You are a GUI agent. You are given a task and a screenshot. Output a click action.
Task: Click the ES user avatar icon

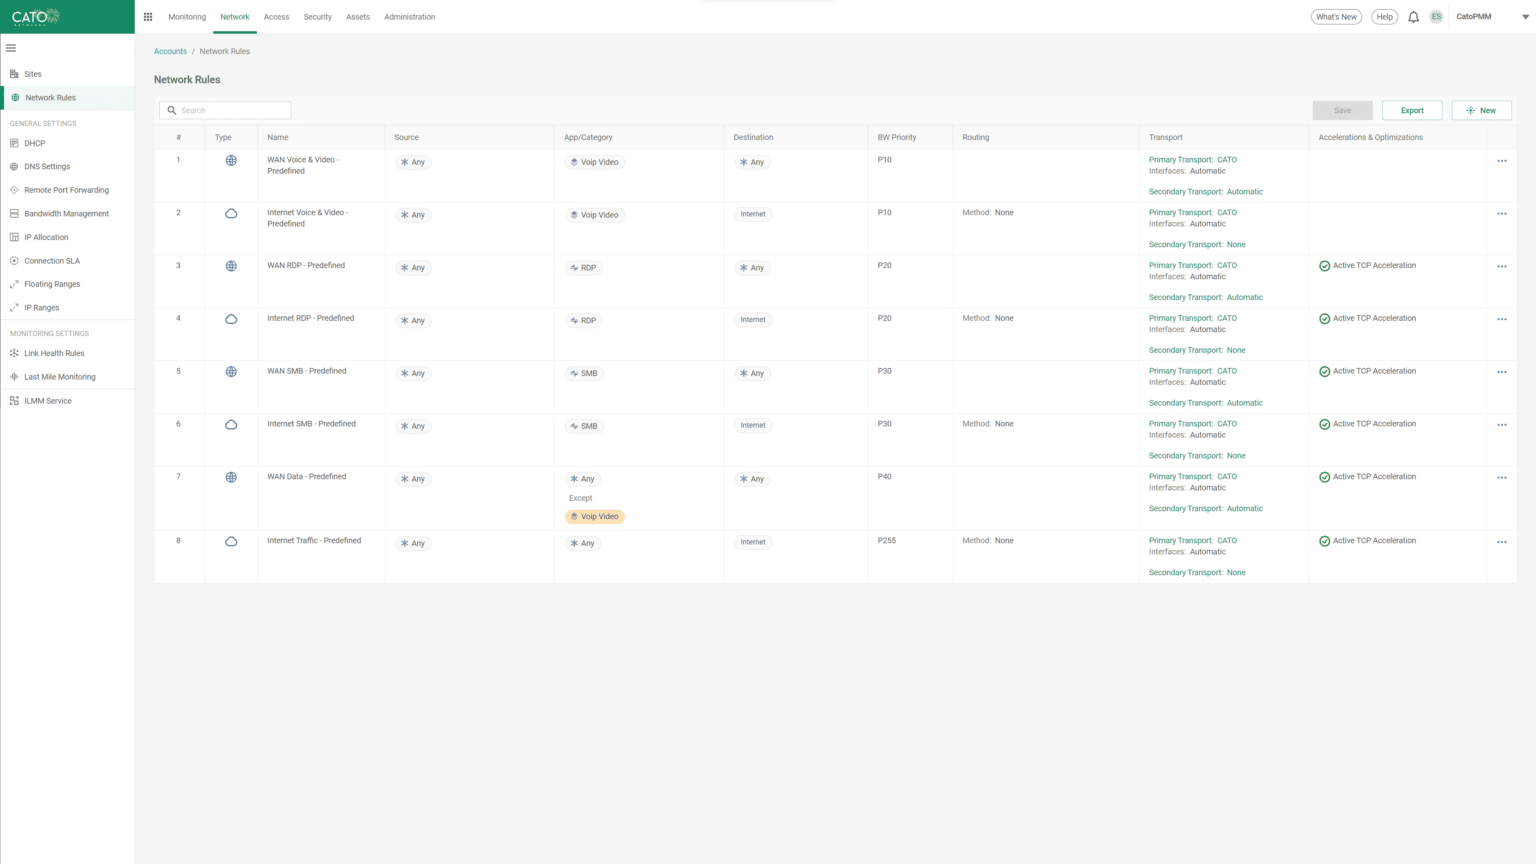click(x=1436, y=17)
